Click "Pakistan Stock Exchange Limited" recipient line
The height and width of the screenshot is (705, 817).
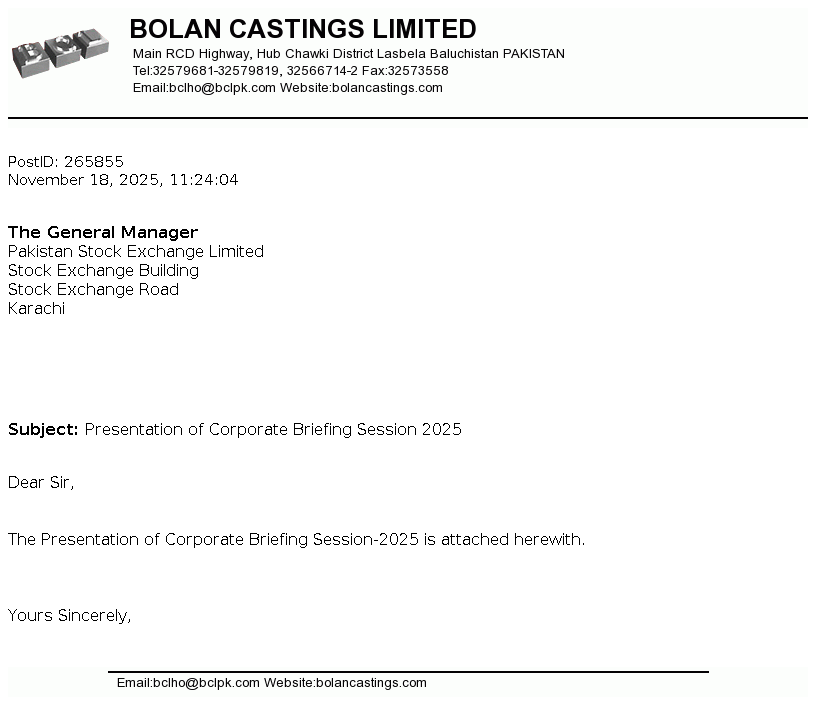[x=136, y=252]
